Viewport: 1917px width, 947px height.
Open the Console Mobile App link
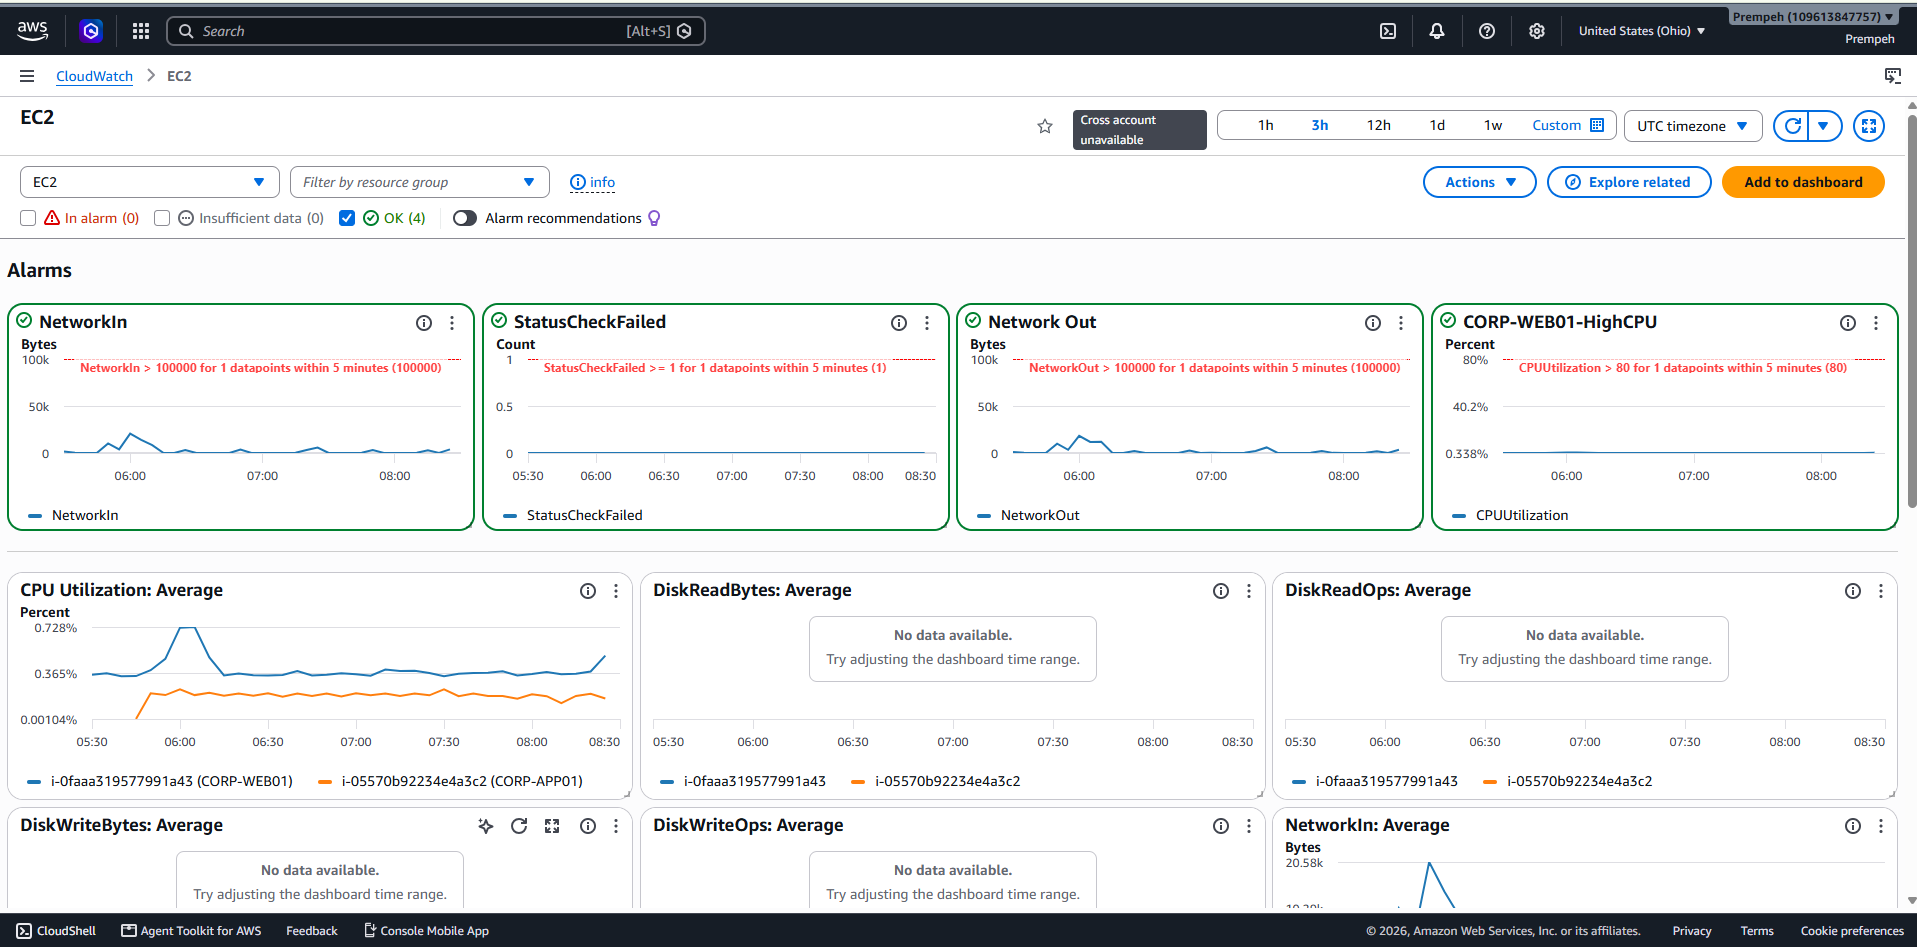click(426, 931)
